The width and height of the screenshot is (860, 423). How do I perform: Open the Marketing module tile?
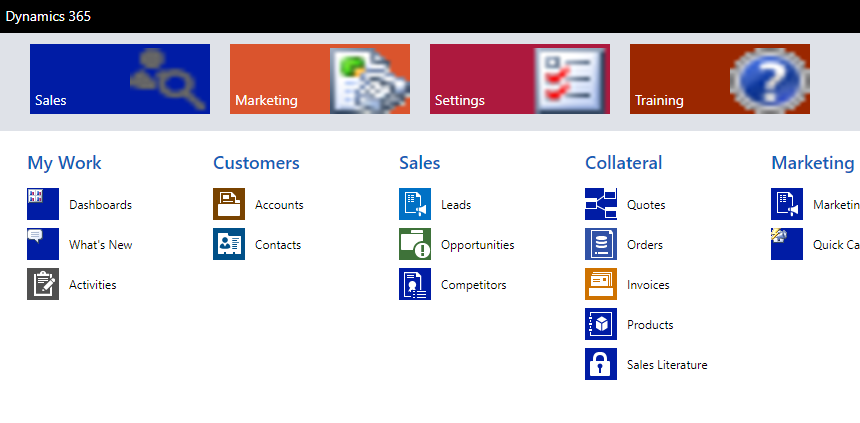[x=320, y=79]
